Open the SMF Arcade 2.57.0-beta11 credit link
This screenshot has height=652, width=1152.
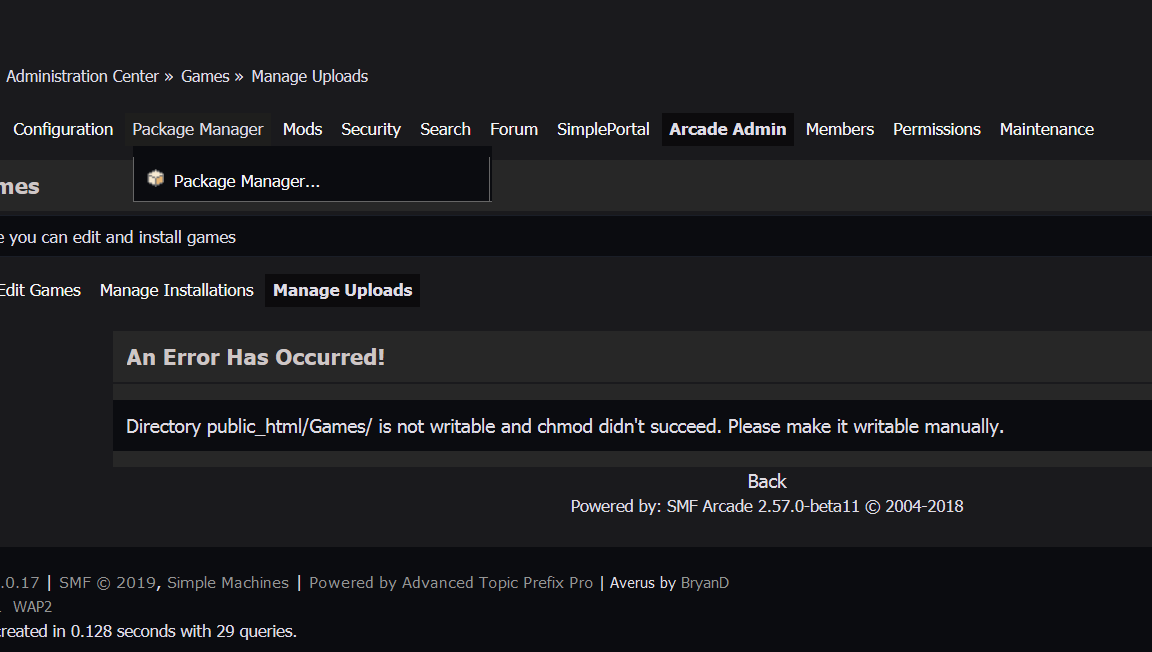(x=763, y=506)
